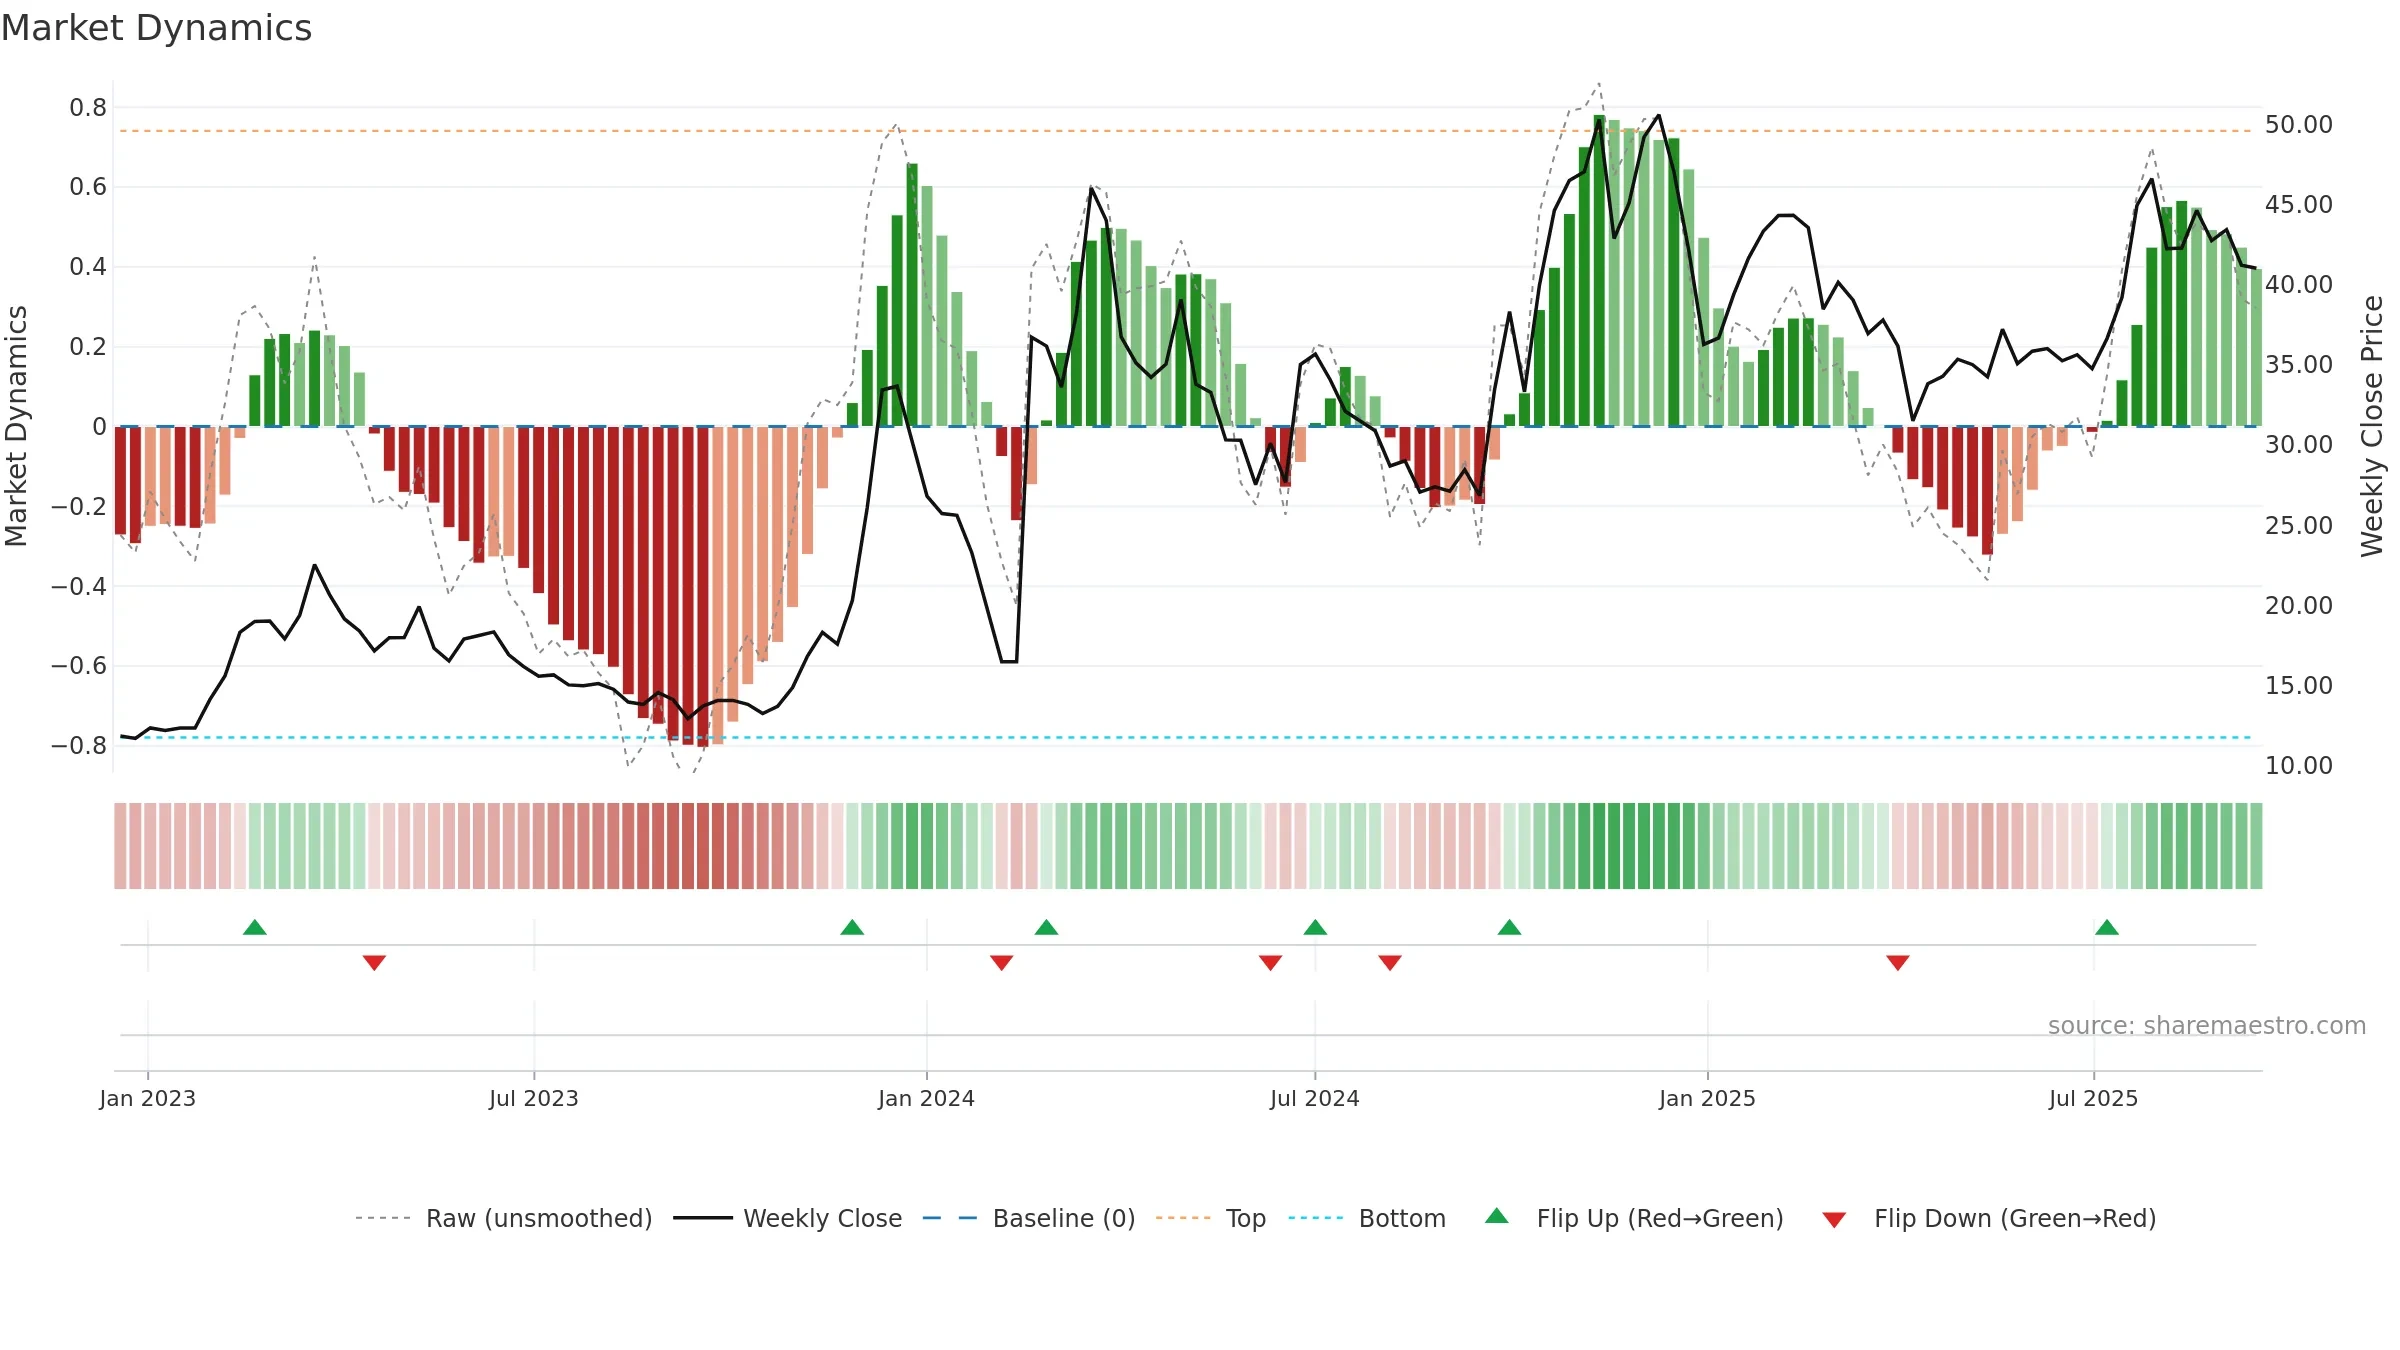Toggle Flip Up (Red→Green) legend entry
Viewport: 2400px width, 1350px height.
[x=1635, y=1218]
